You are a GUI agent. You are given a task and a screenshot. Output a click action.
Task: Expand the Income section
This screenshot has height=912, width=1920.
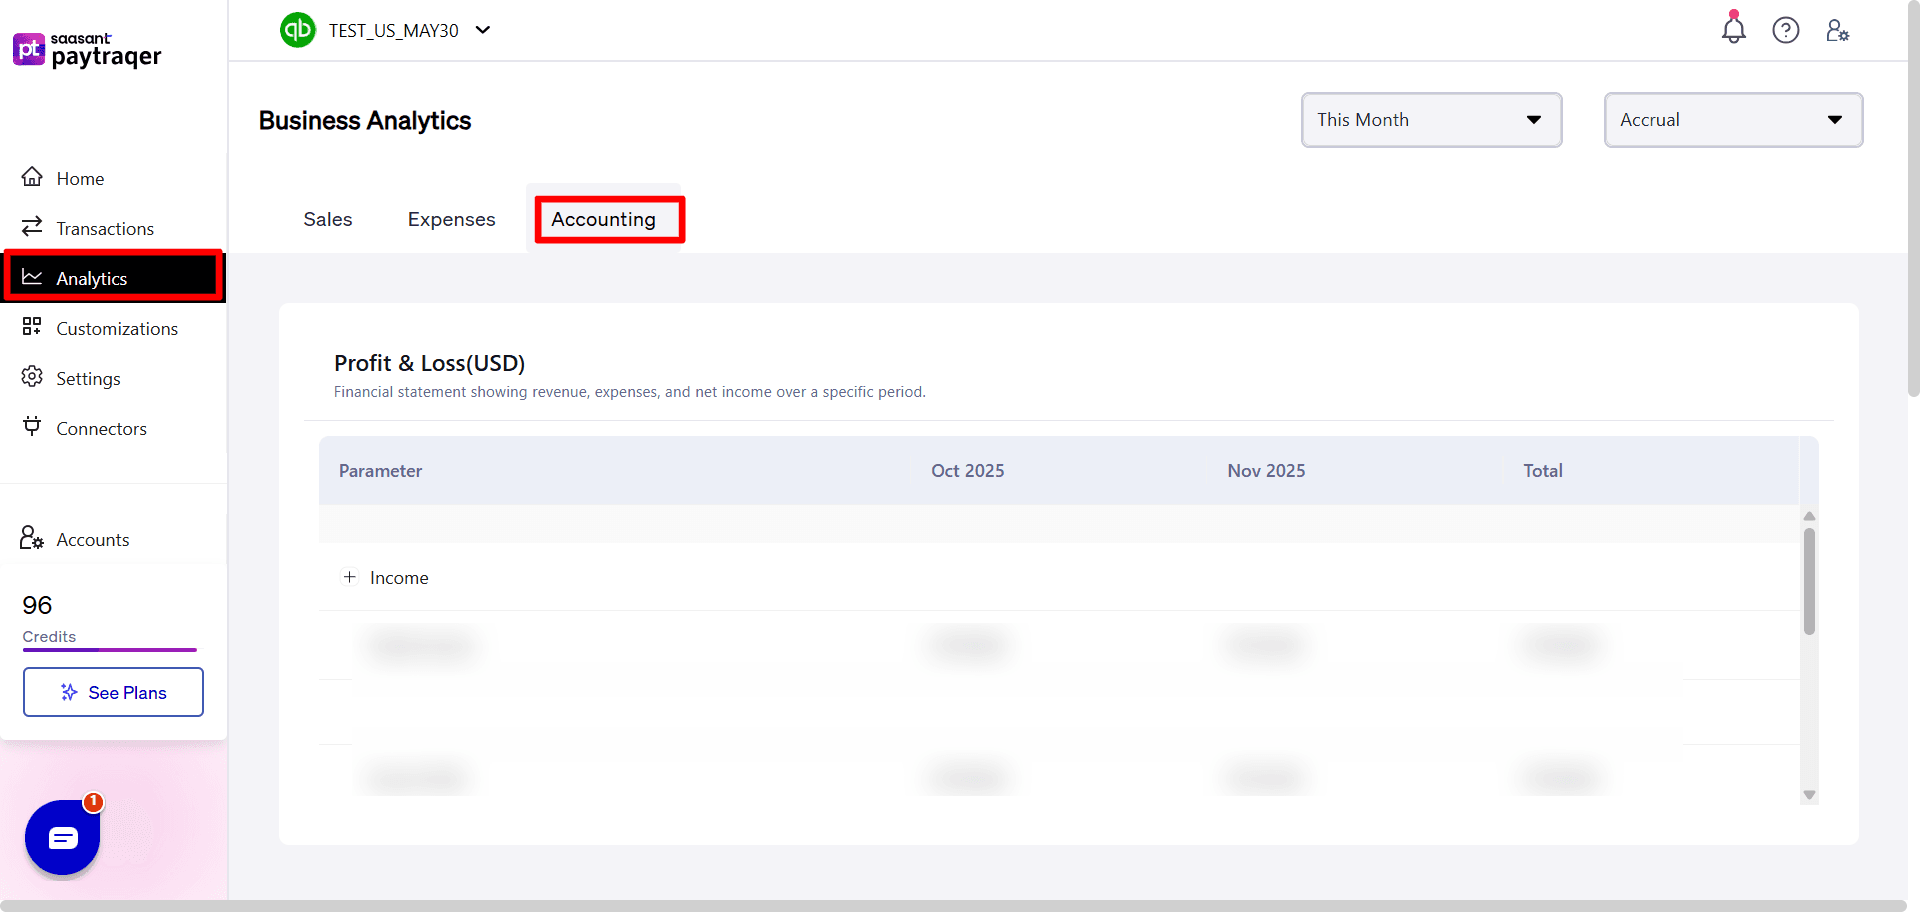[x=349, y=577]
